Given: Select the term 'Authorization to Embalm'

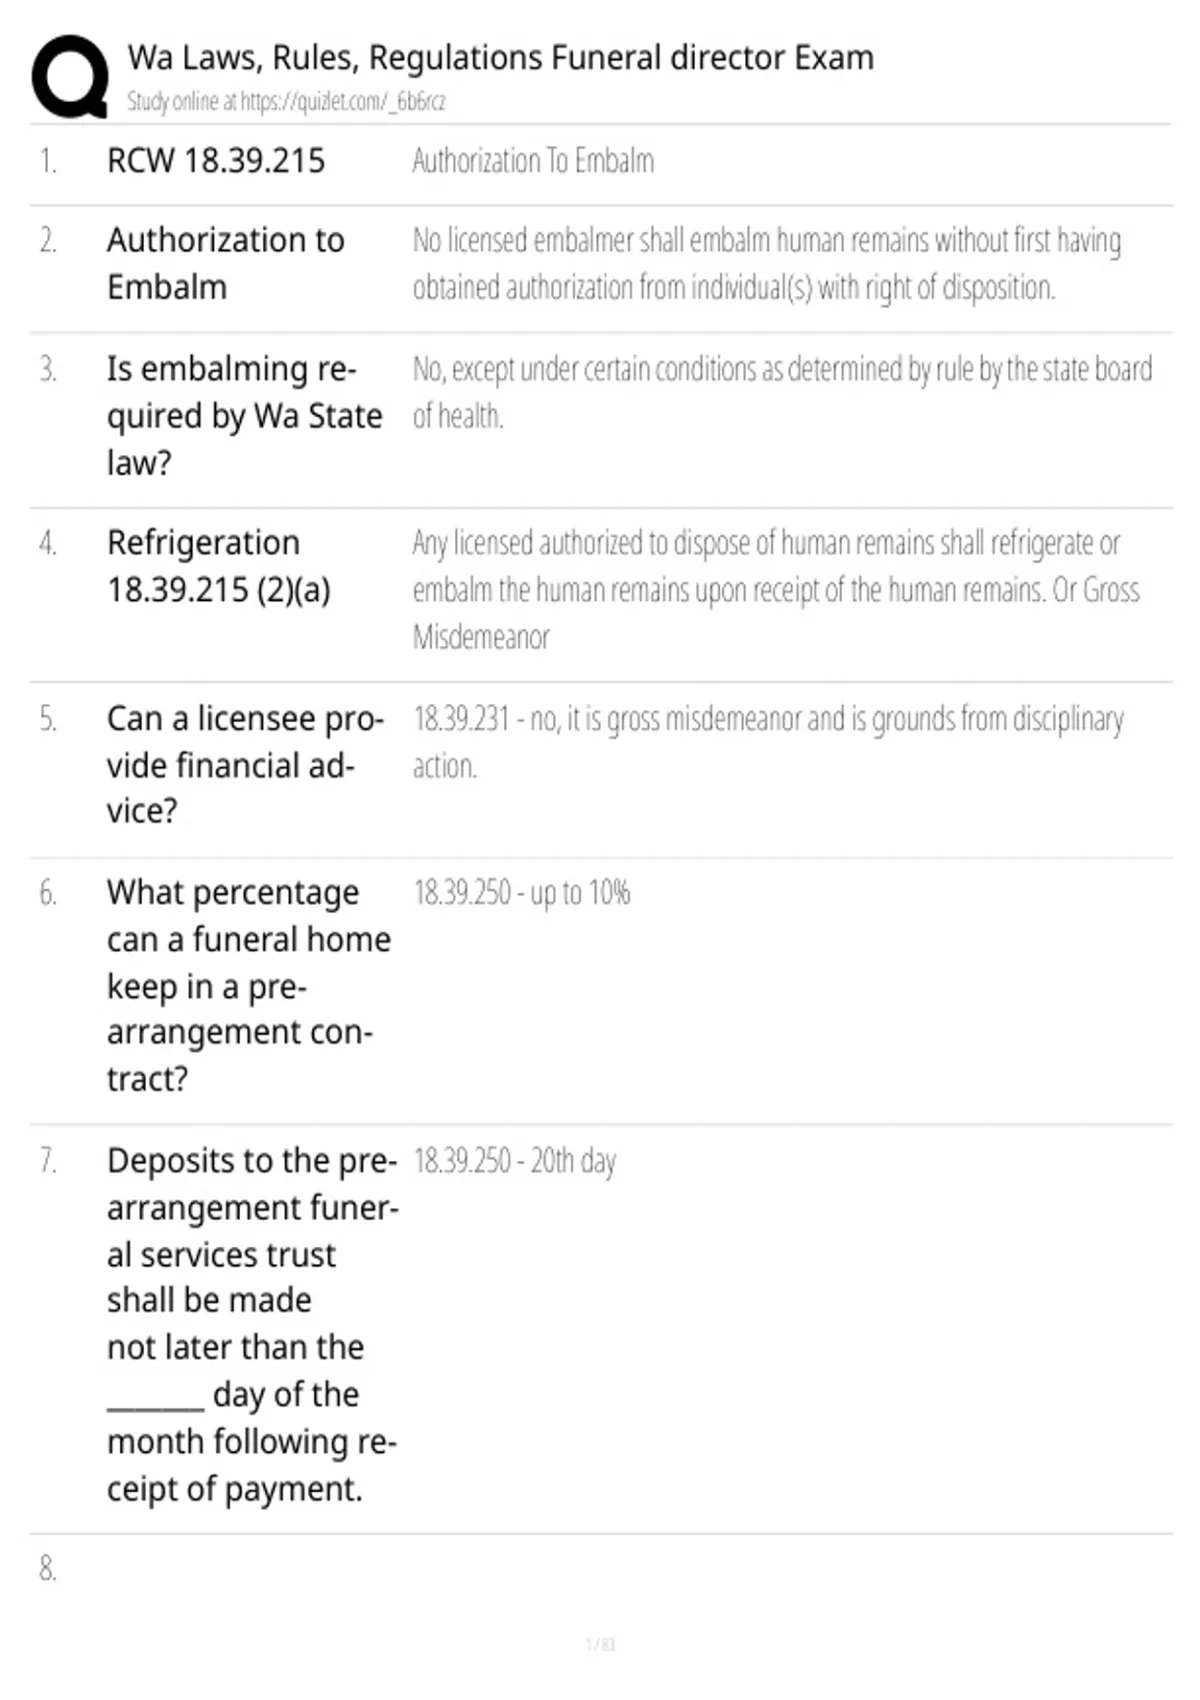Looking at the screenshot, I should 226,263.
